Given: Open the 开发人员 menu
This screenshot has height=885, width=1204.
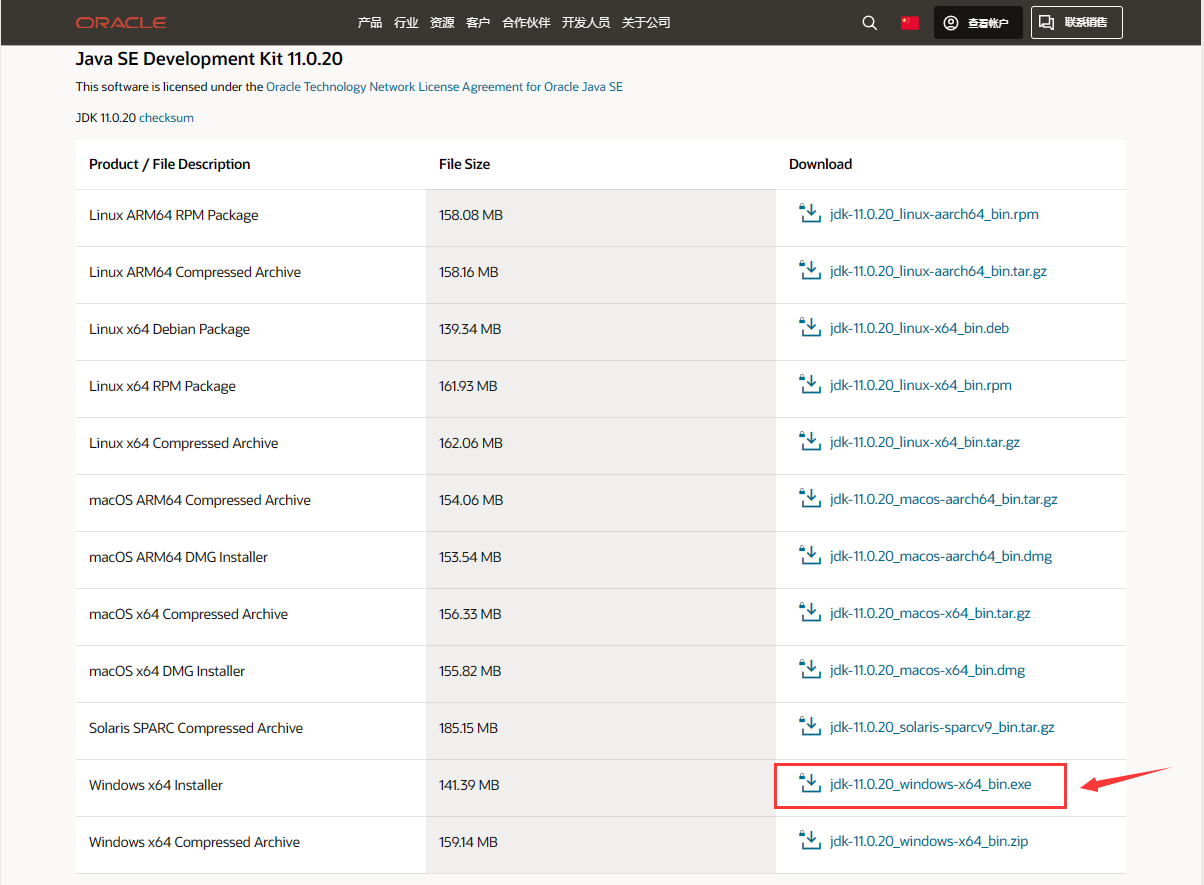Looking at the screenshot, I should [586, 22].
